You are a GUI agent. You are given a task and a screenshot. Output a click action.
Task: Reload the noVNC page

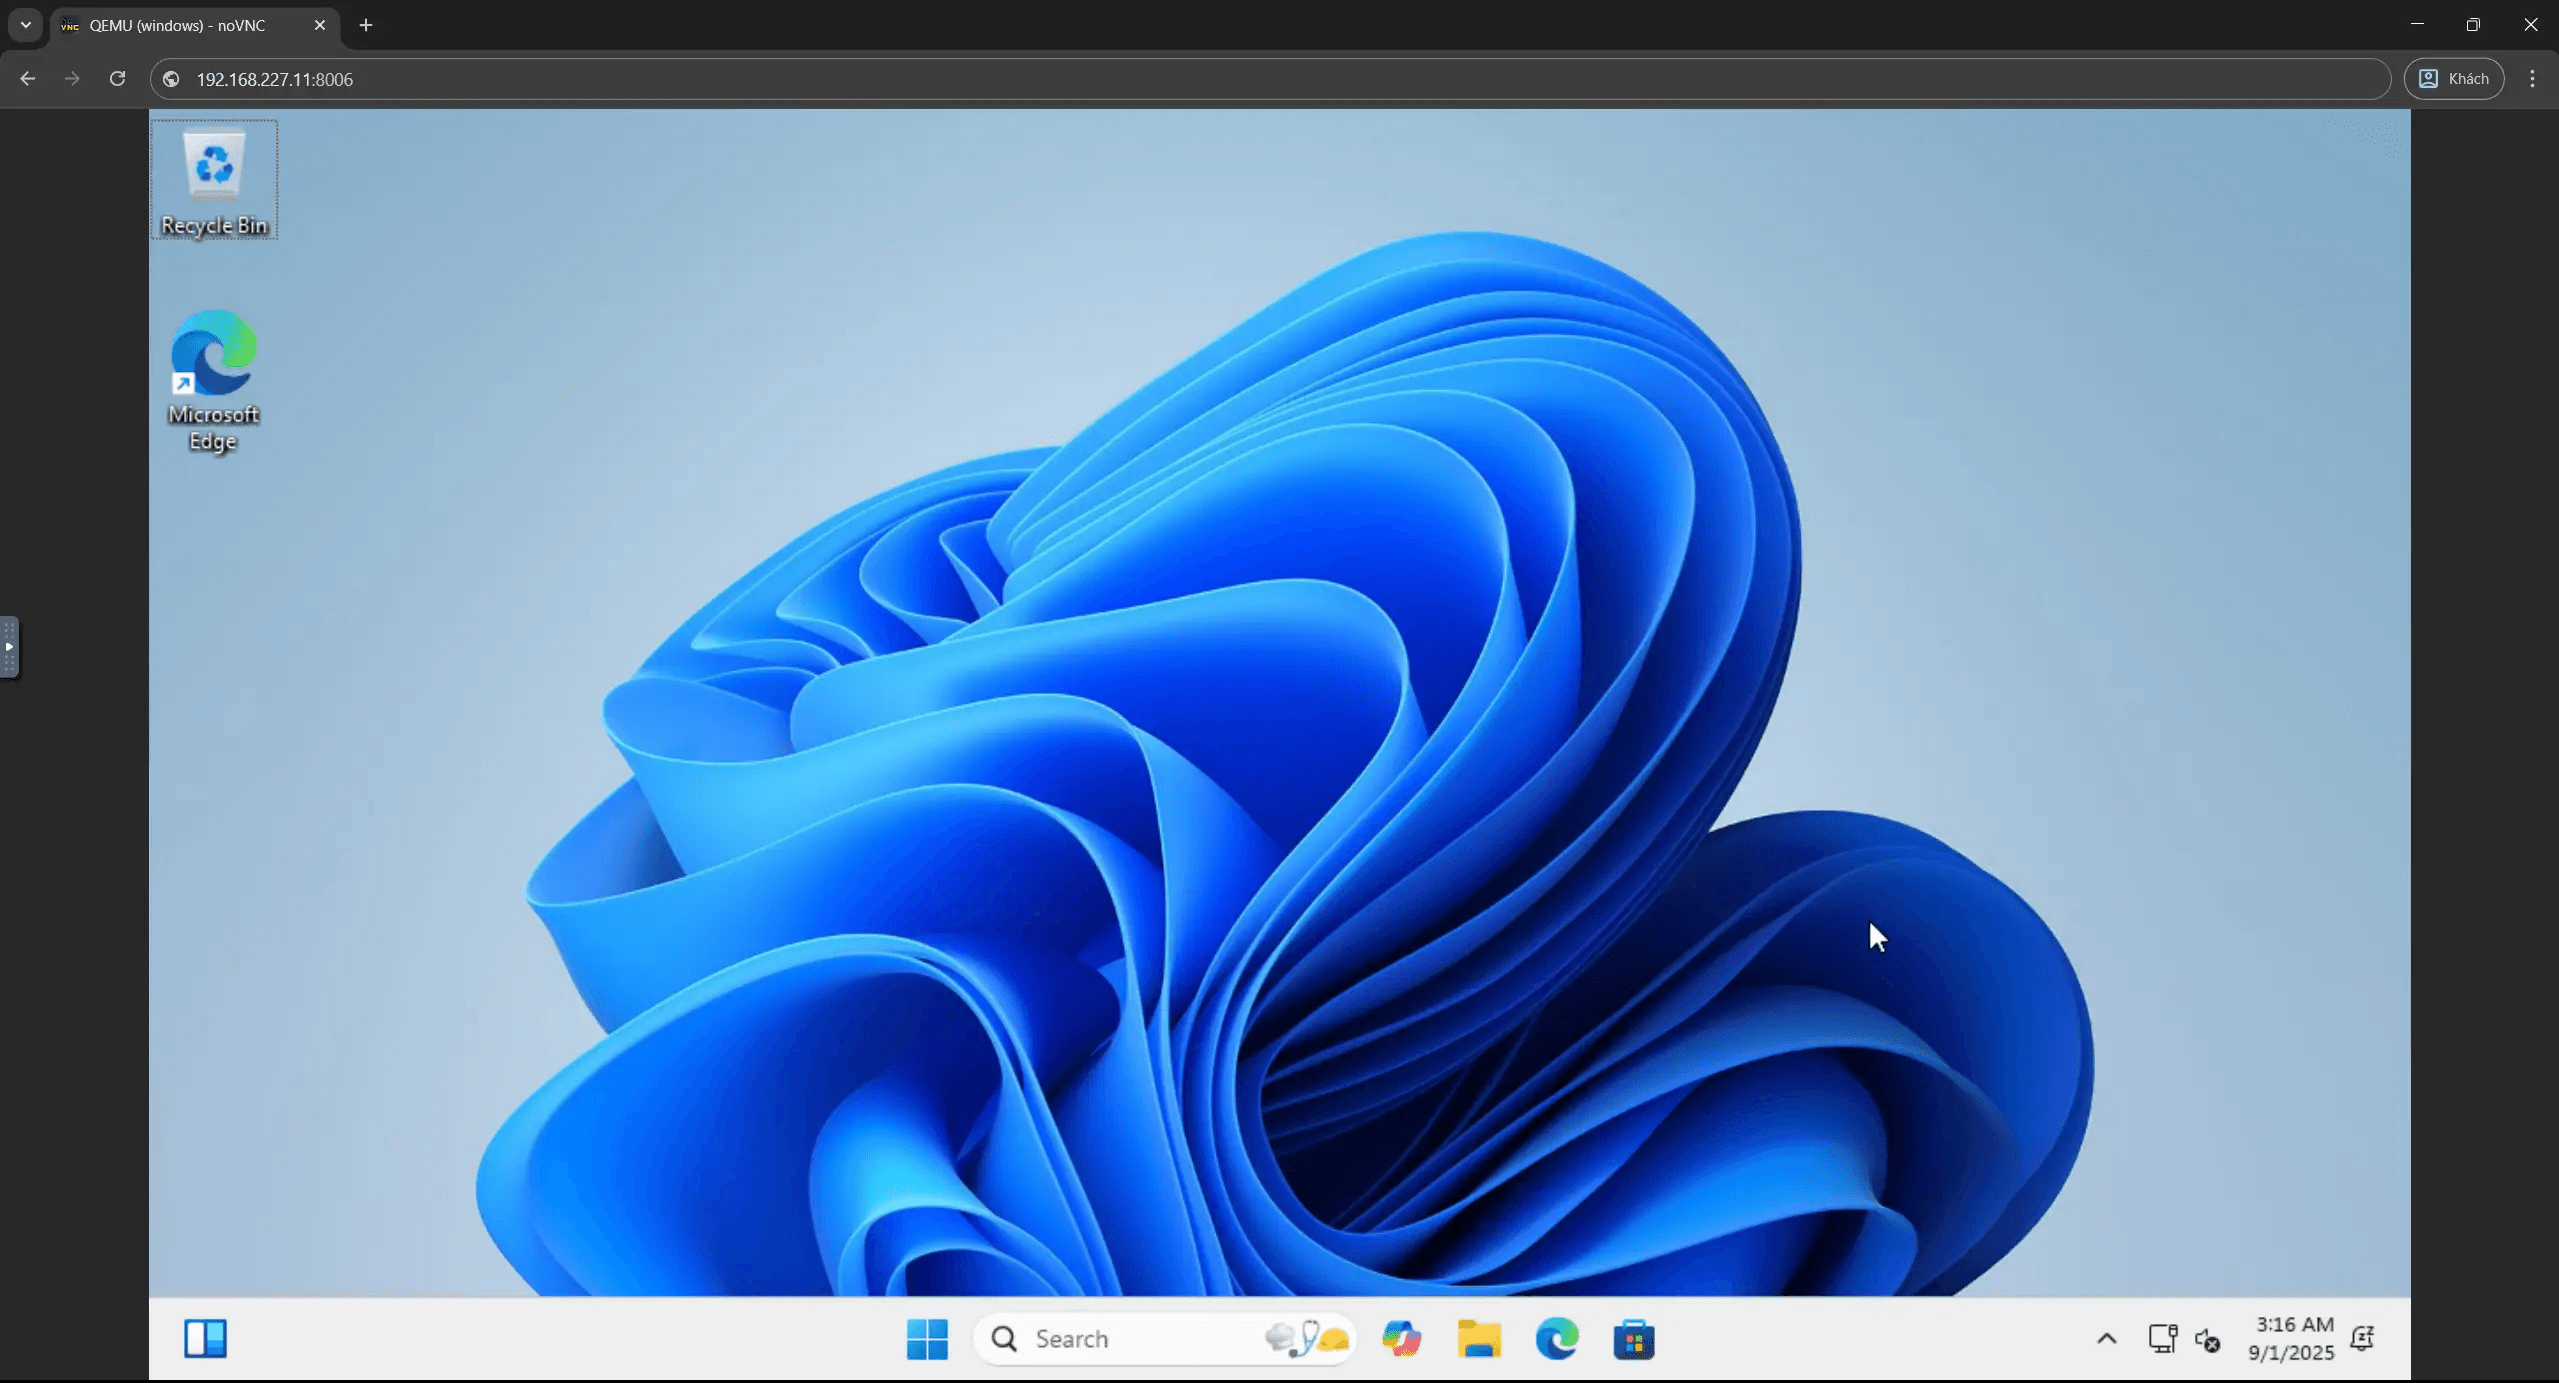[x=117, y=79]
